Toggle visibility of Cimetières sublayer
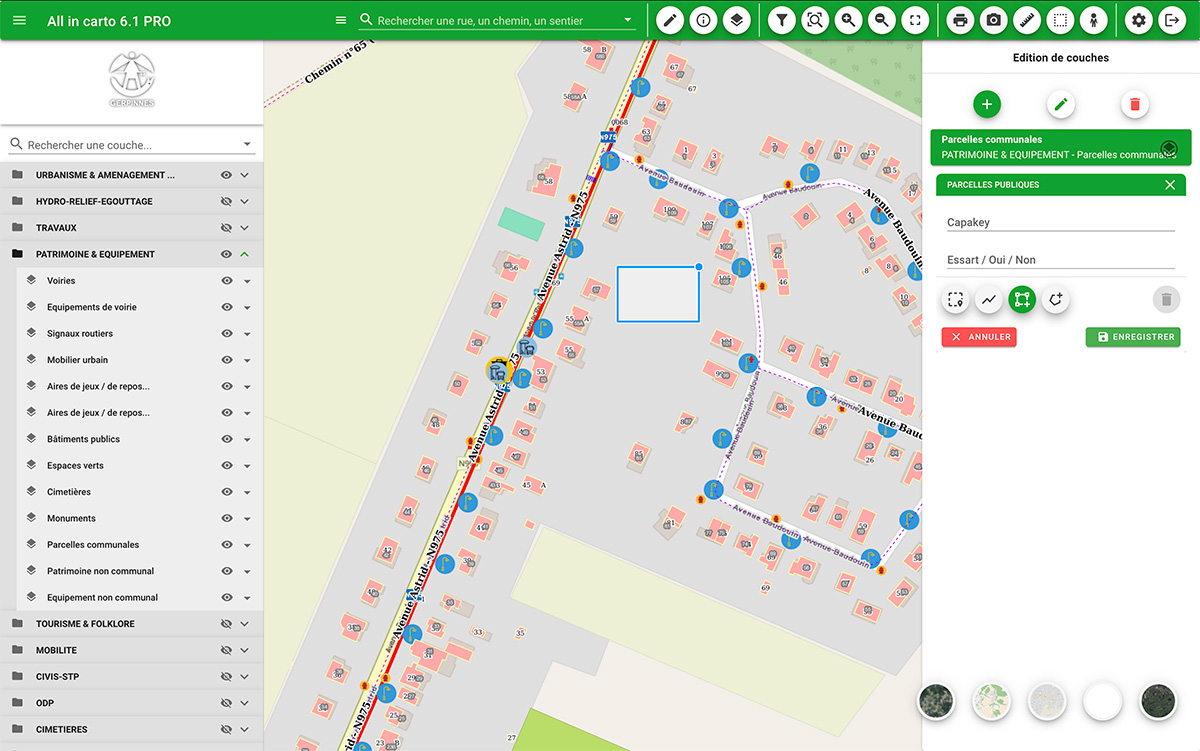Viewport: 1200px width, 751px height. click(227, 492)
